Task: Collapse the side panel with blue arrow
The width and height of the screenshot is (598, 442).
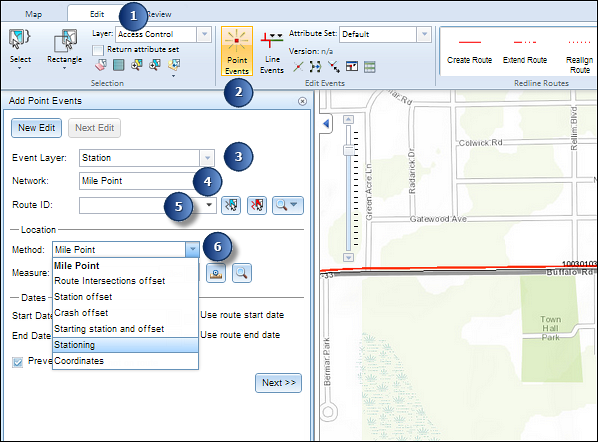Action: [326, 124]
